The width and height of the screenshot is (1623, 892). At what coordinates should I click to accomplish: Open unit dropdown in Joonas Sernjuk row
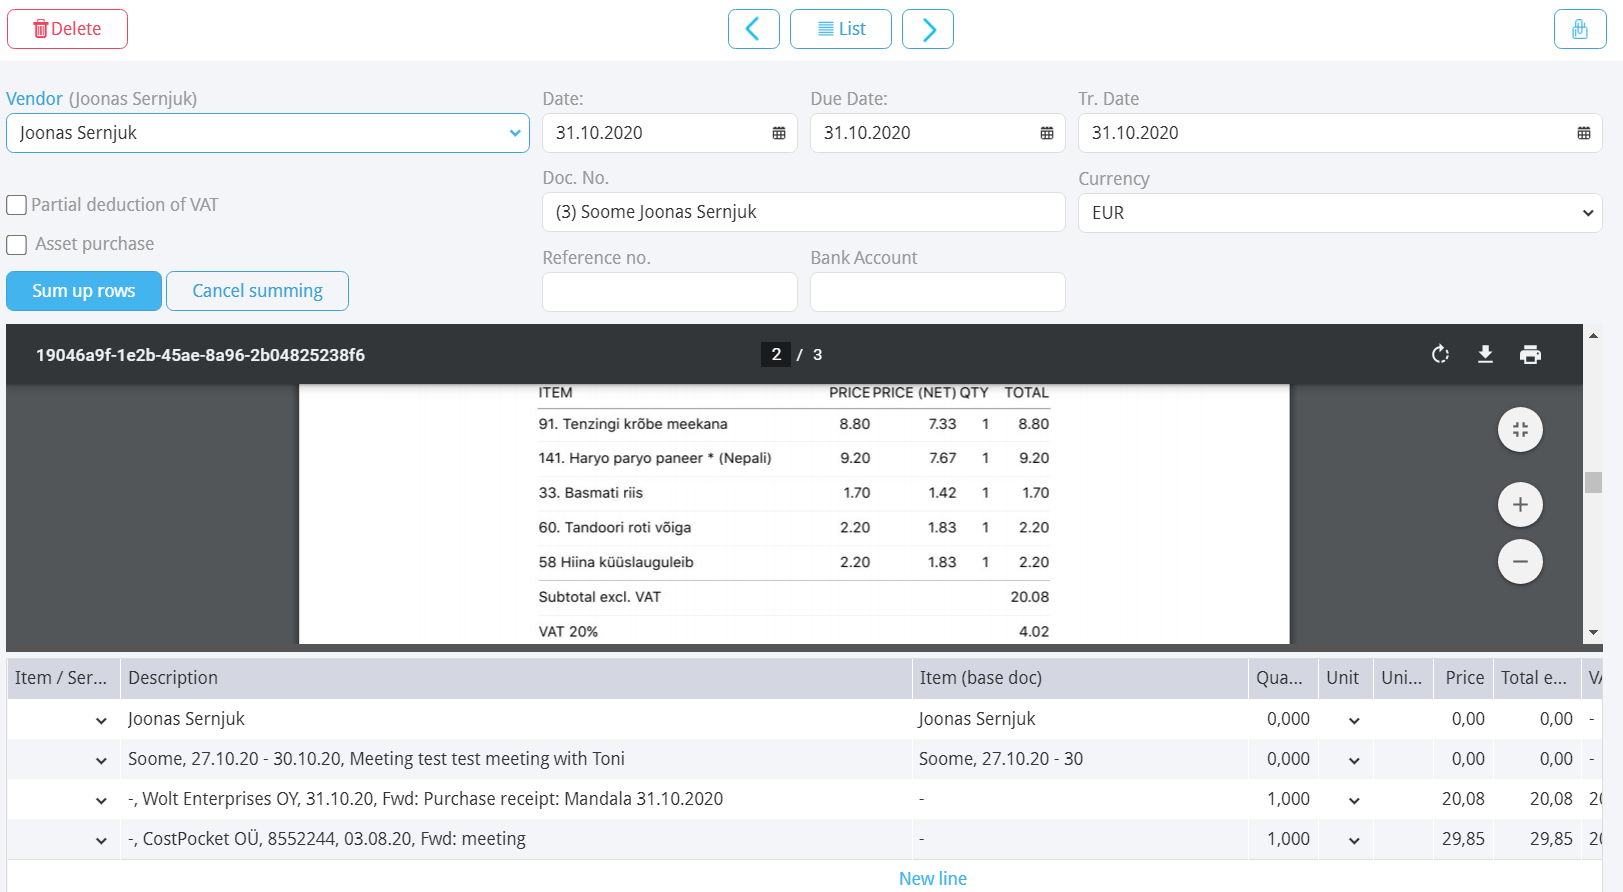point(1354,721)
